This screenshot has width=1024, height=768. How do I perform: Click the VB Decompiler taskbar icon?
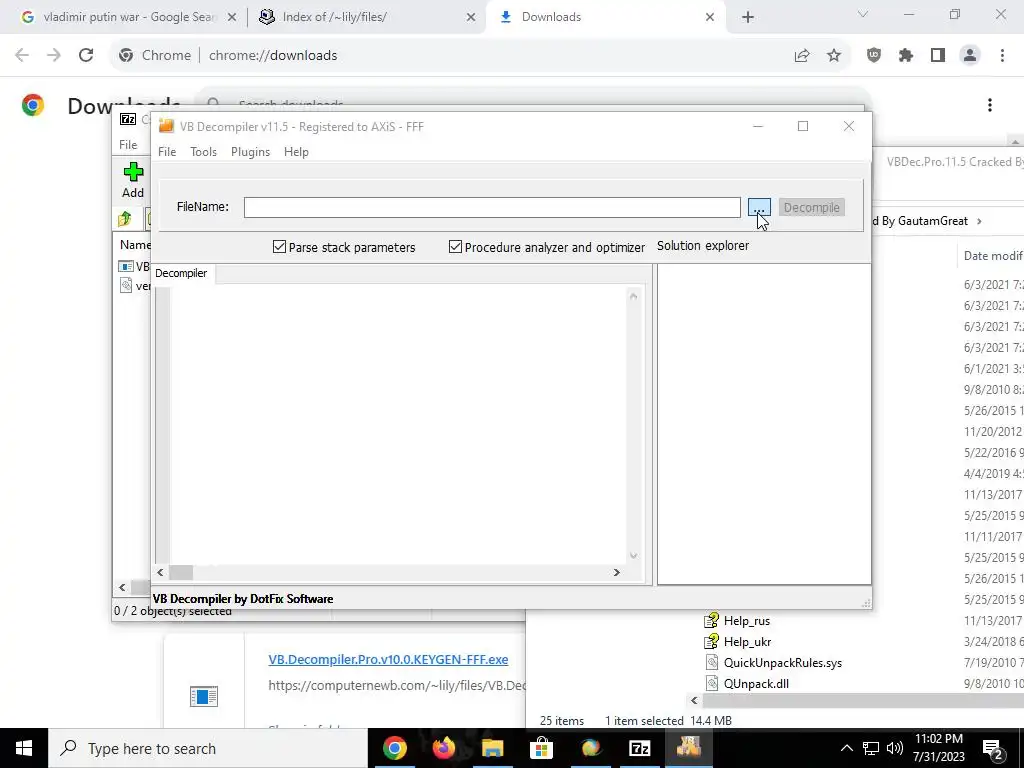[x=688, y=748]
